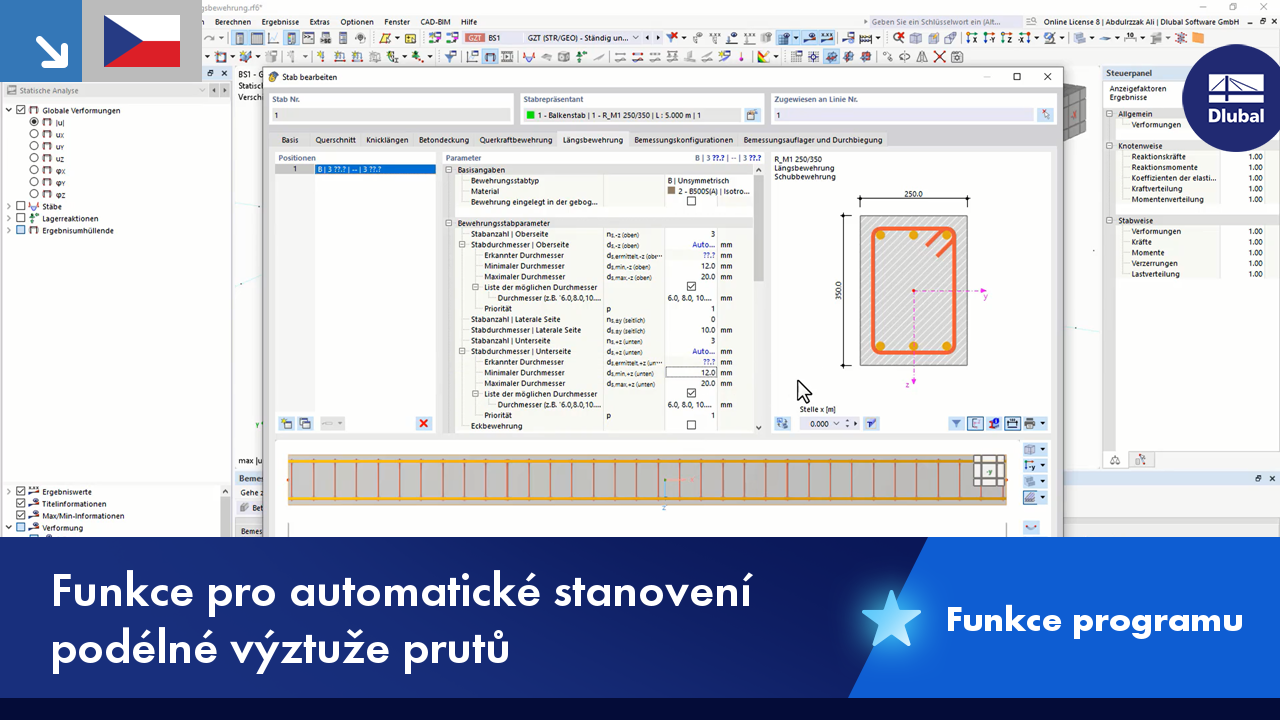Click the bottom-right icon below beam preview toolbar
Screen dimensions: 1280x720
point(1032,527)
